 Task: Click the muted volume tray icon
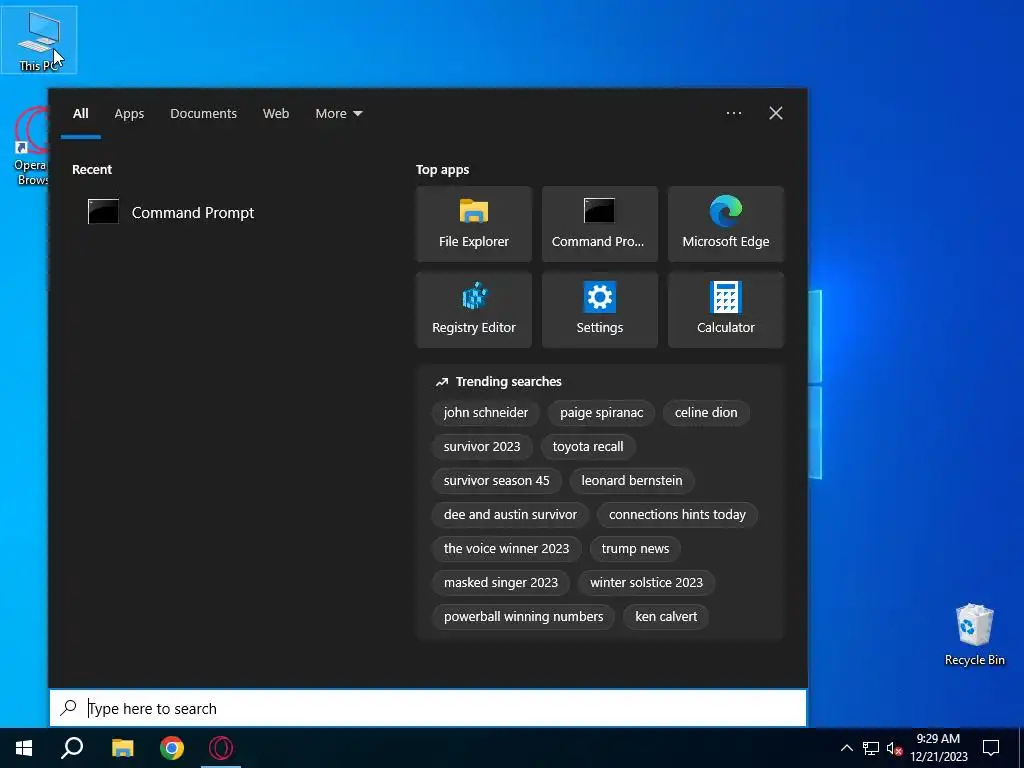pyautogui.click(x=894, y=748)
